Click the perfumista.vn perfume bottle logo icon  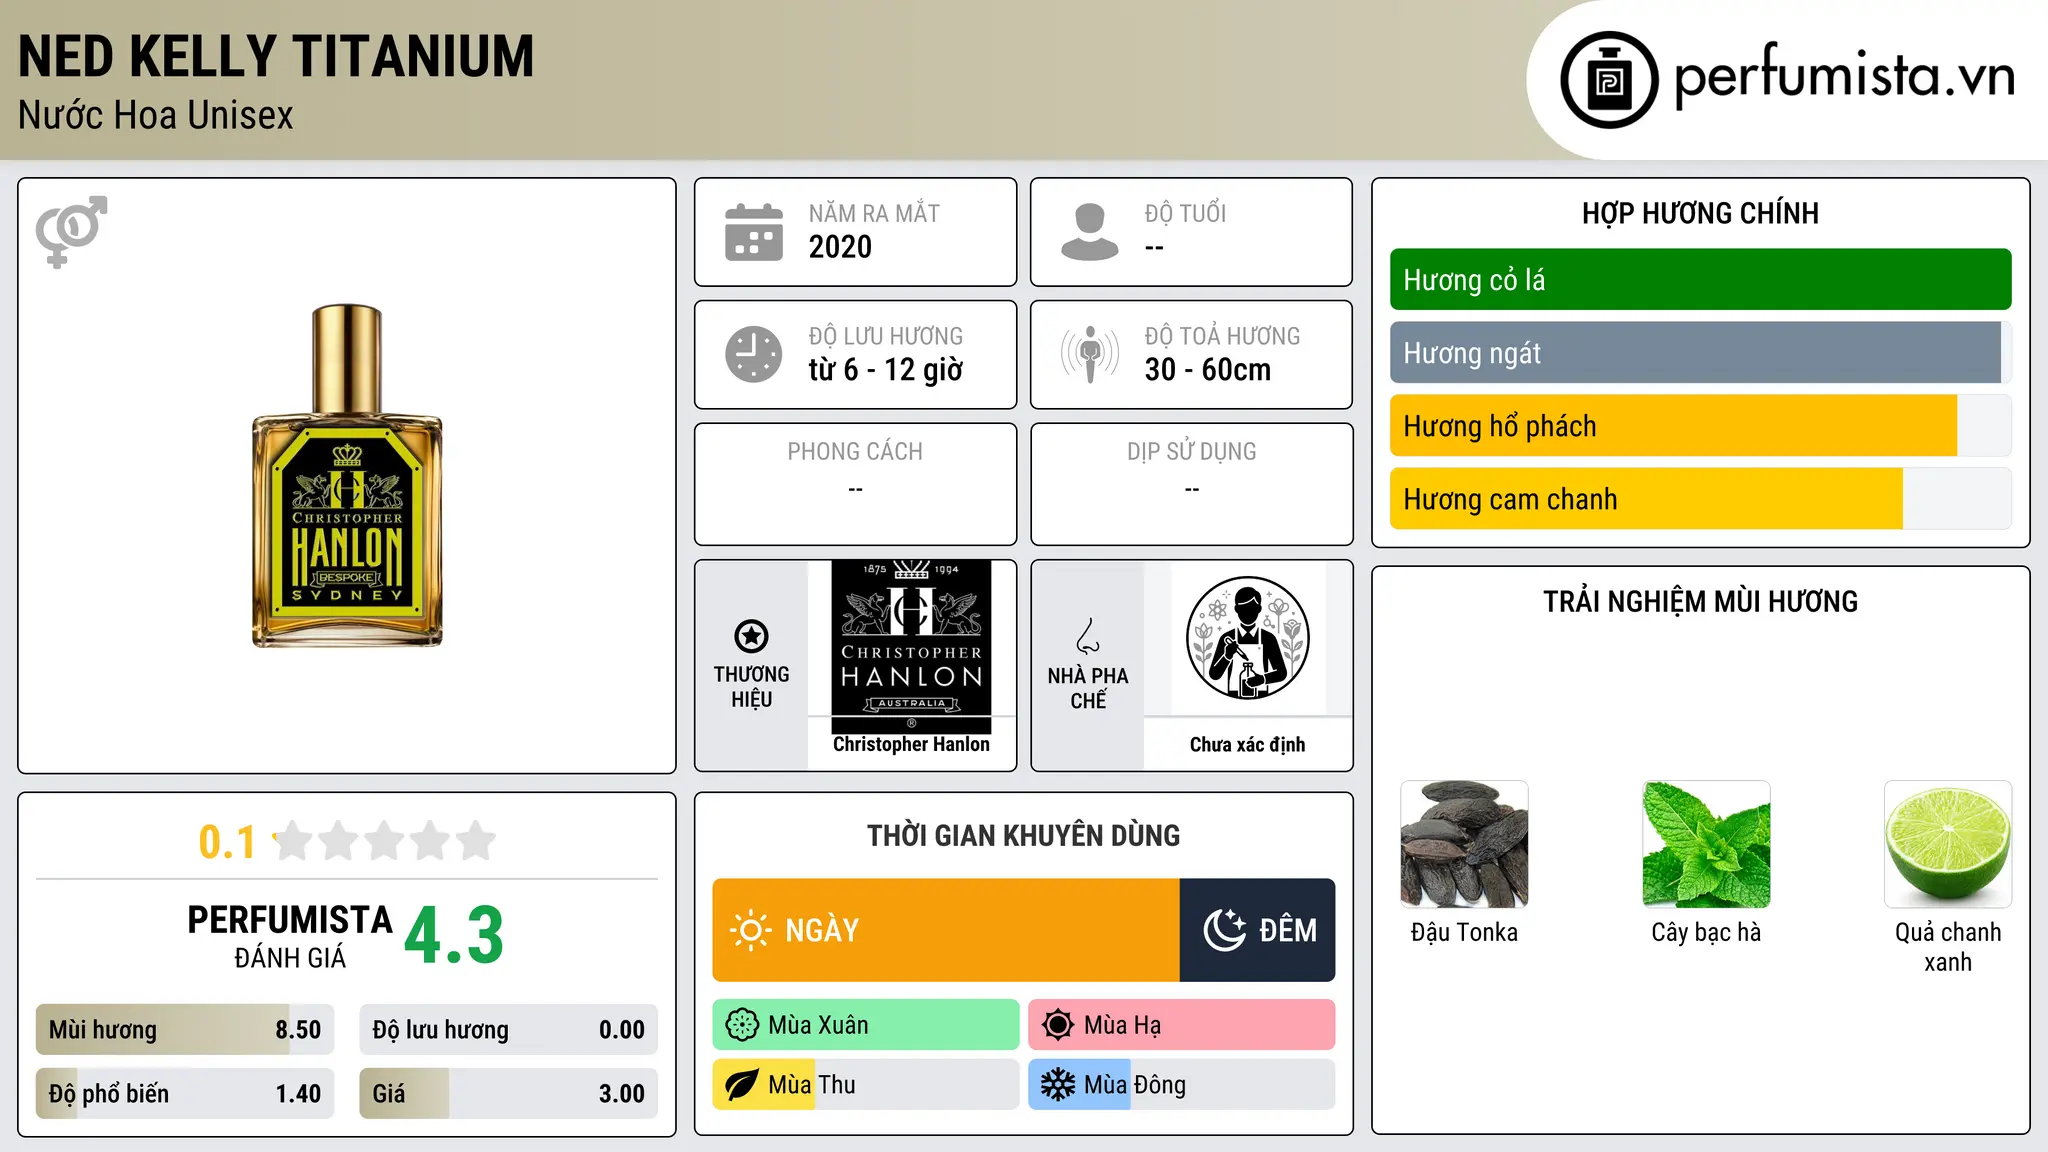(x=1609, y=80)
